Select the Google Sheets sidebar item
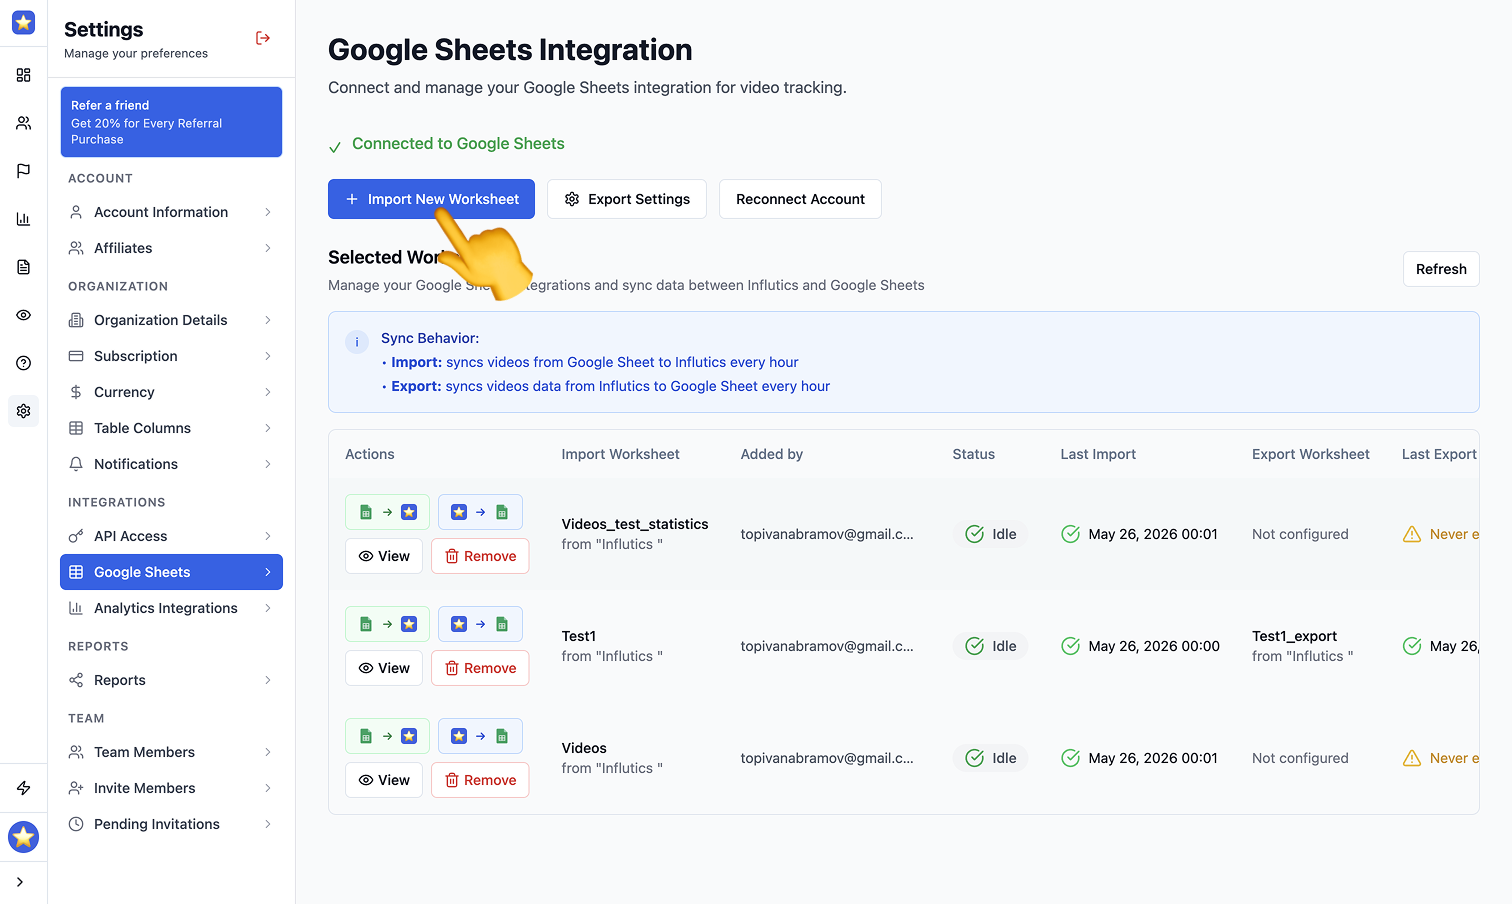 tap(171, 572)
